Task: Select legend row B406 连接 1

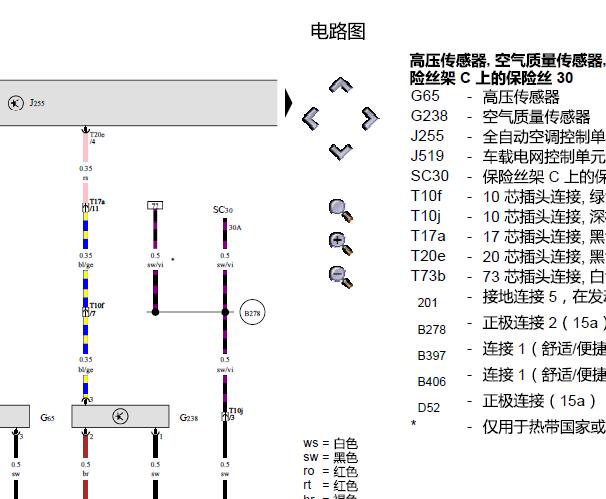Action: click(511, 377)
